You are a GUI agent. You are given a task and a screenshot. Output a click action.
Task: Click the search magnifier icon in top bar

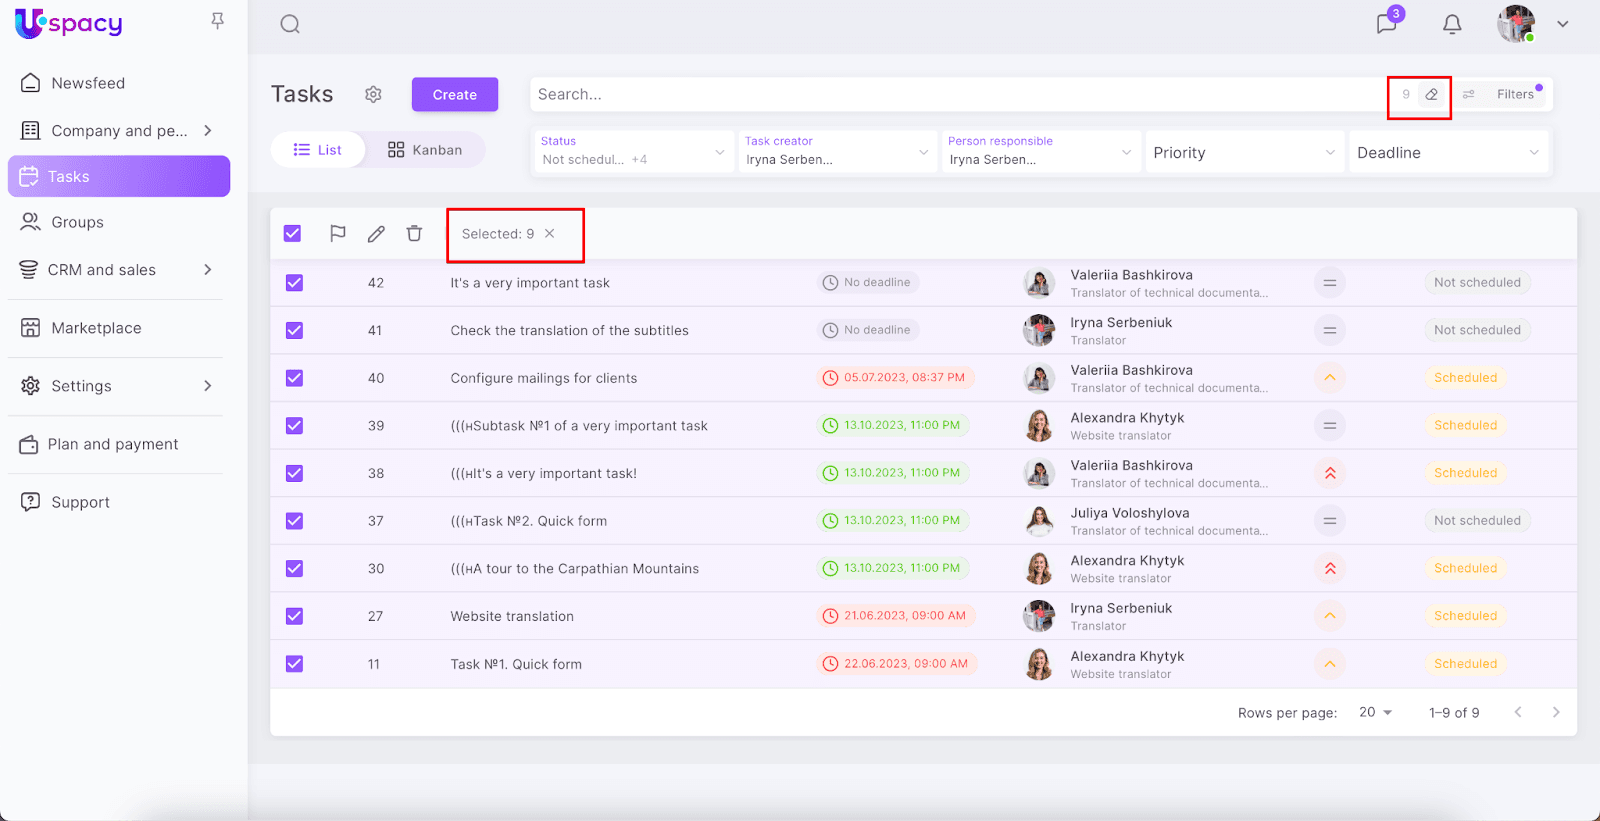[290, 24]
